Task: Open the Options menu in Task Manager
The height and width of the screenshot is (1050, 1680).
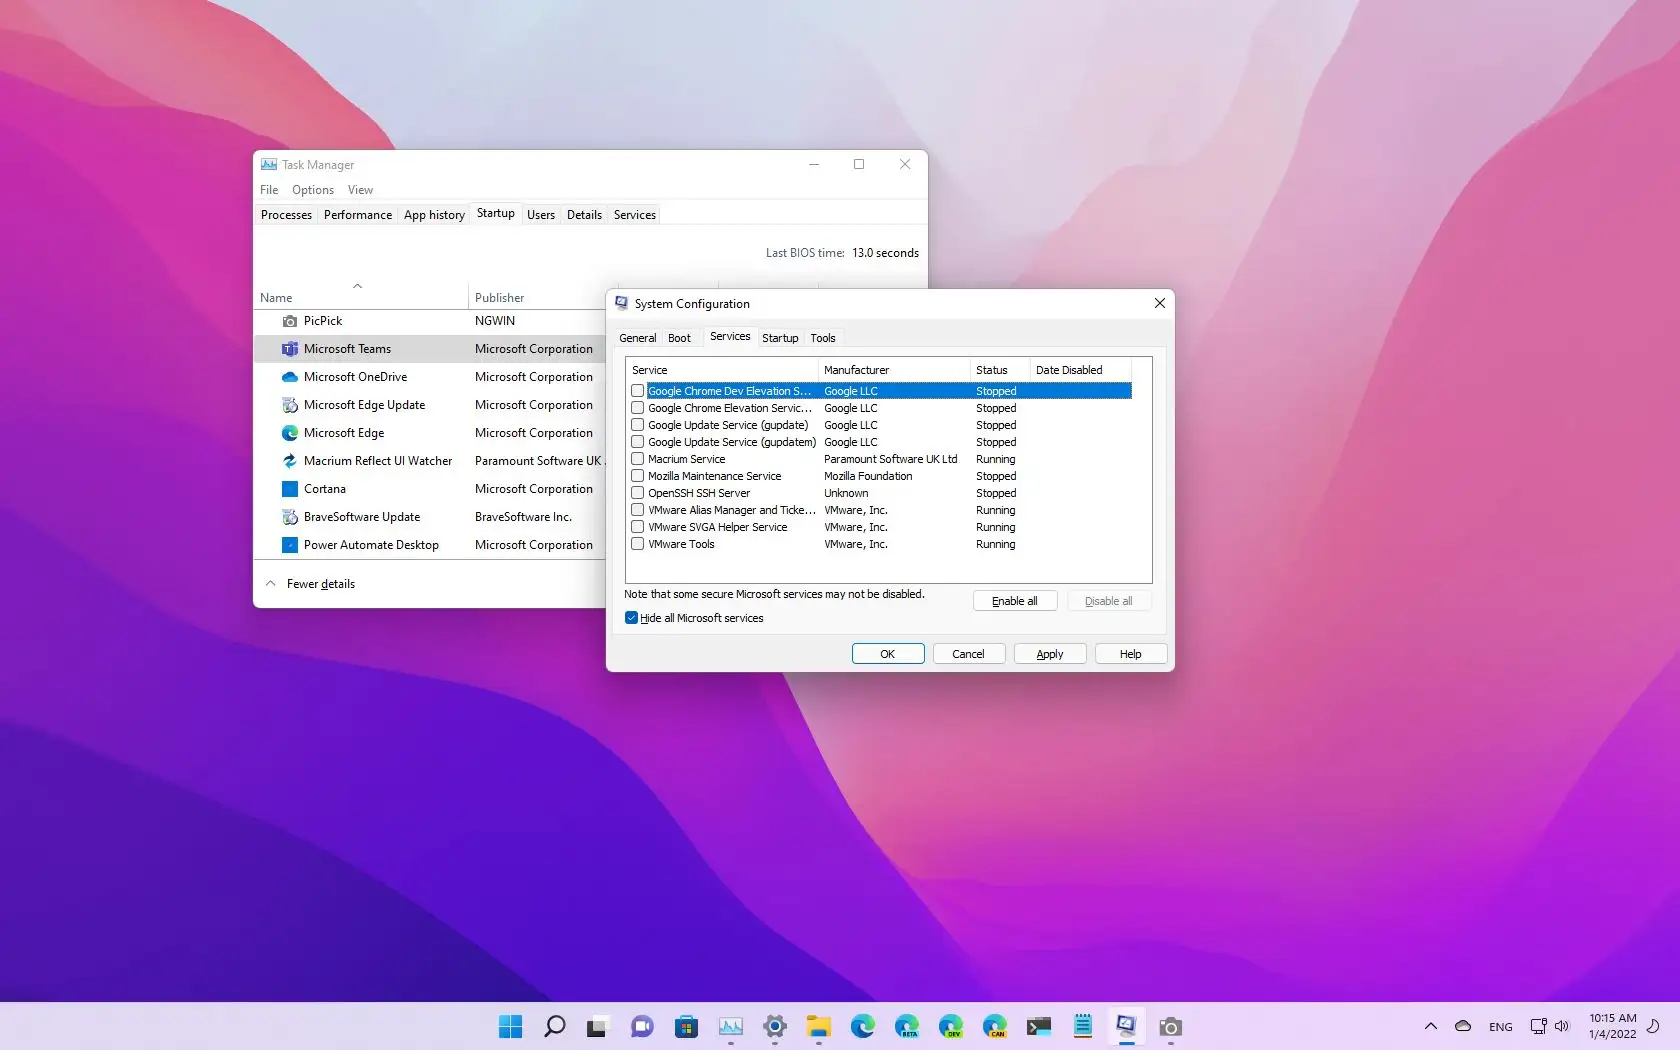Action: [312, 190]
